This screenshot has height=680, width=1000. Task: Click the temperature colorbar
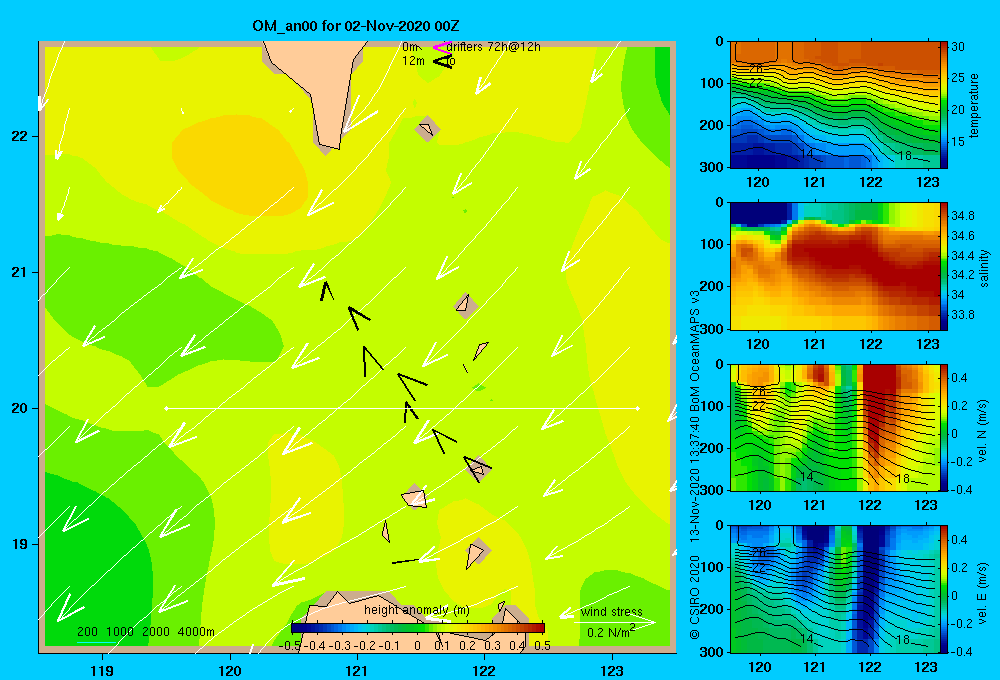pyautogui.click(x=944, y=105)
